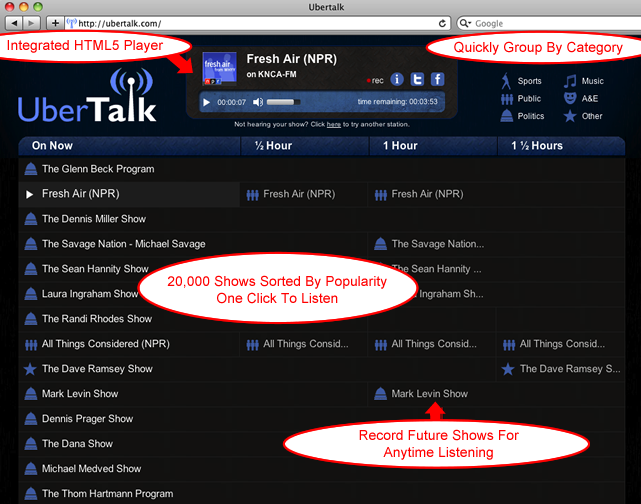This screenshot has width=641, height=504.
Task: Filter by the Other star icon
Action: click(x=570, y=116)
